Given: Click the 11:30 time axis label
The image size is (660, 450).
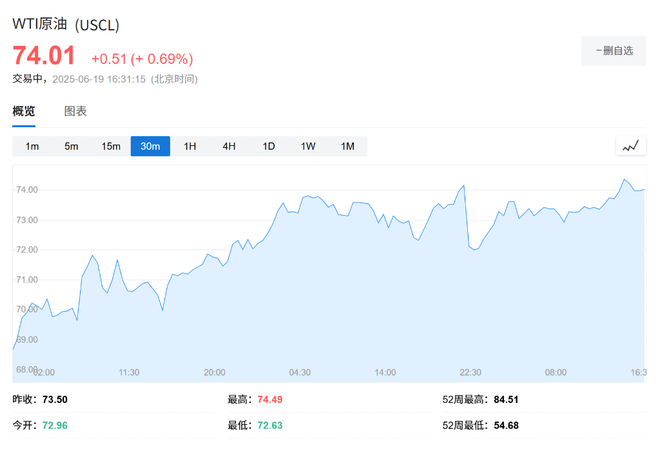Looking at the screenshot, I should (129, 373).
